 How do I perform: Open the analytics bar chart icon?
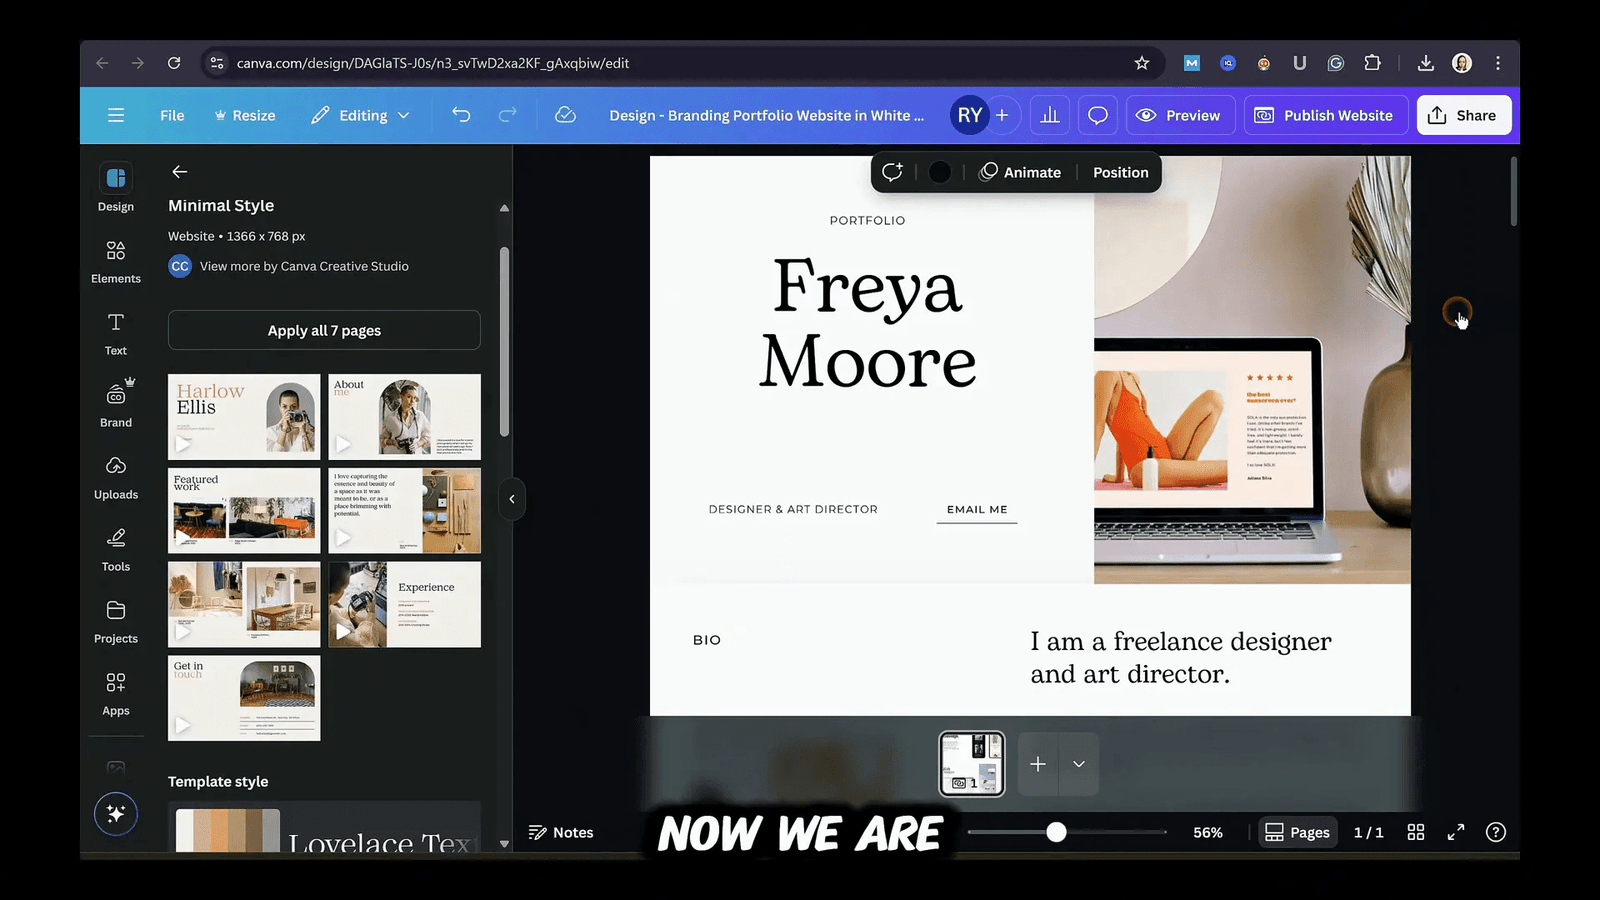(1050, 115)
